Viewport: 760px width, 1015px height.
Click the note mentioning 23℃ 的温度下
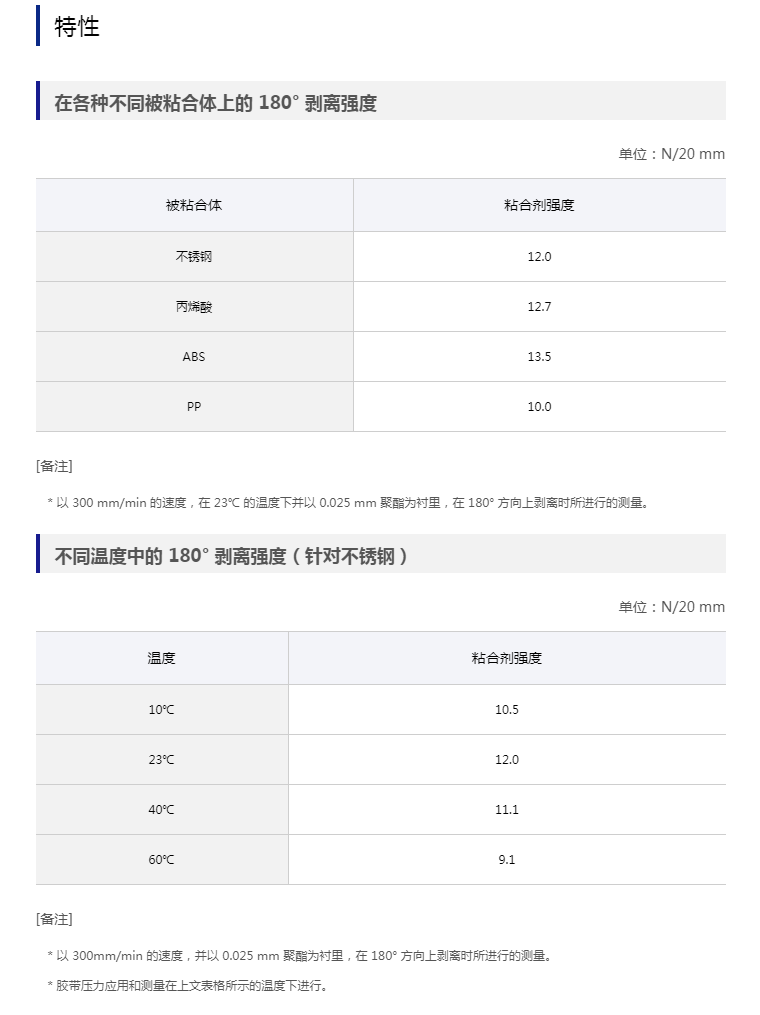point(348,503)
